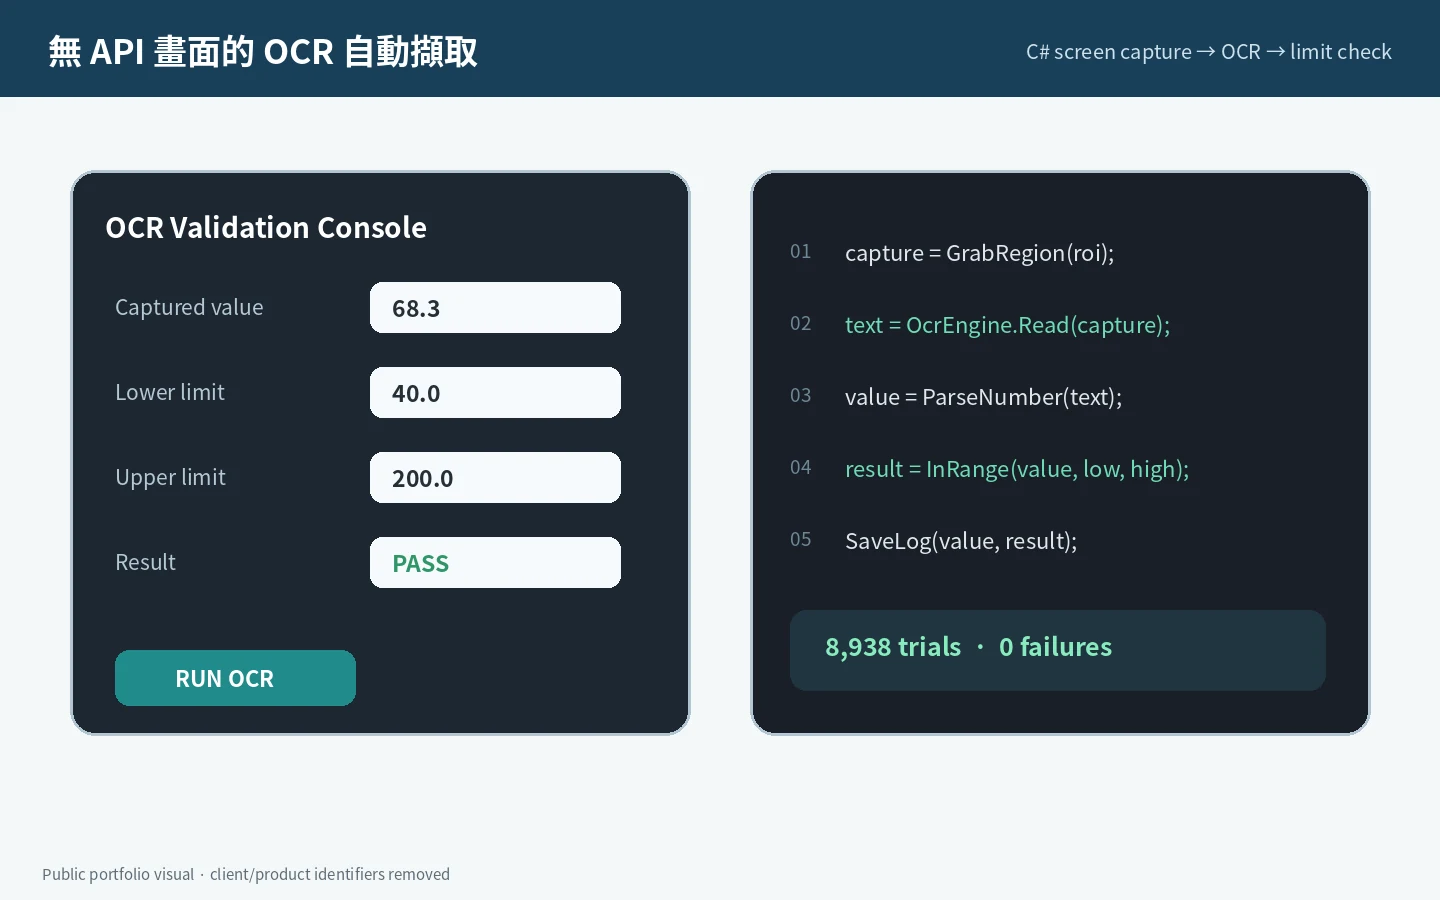The image size is (1440, 900).
Task: Select code line capture = GrabRegion(roi);
Action: pyautogui.click(x=979, y=253)
